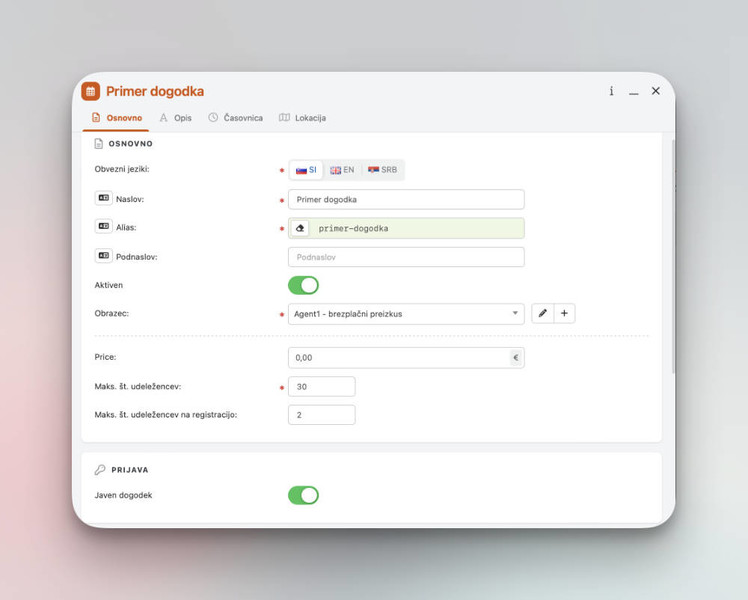The height and width of the screenshot is (600, 748).
Task: Select SI as required language
Action: [x=306, y=170]
